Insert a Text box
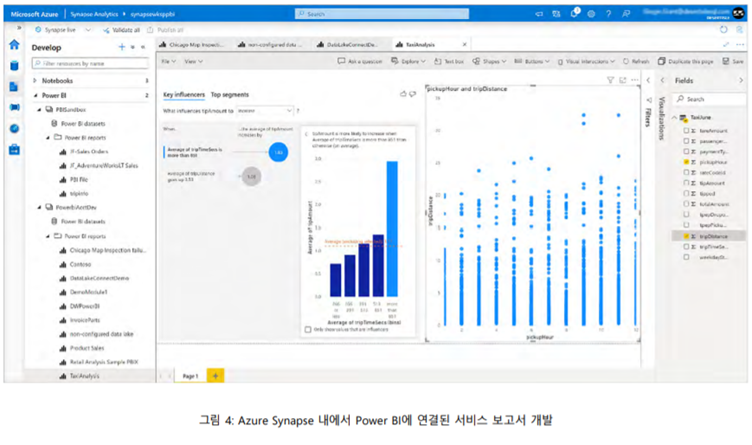The image size is (752, 445). pos(449,61)
